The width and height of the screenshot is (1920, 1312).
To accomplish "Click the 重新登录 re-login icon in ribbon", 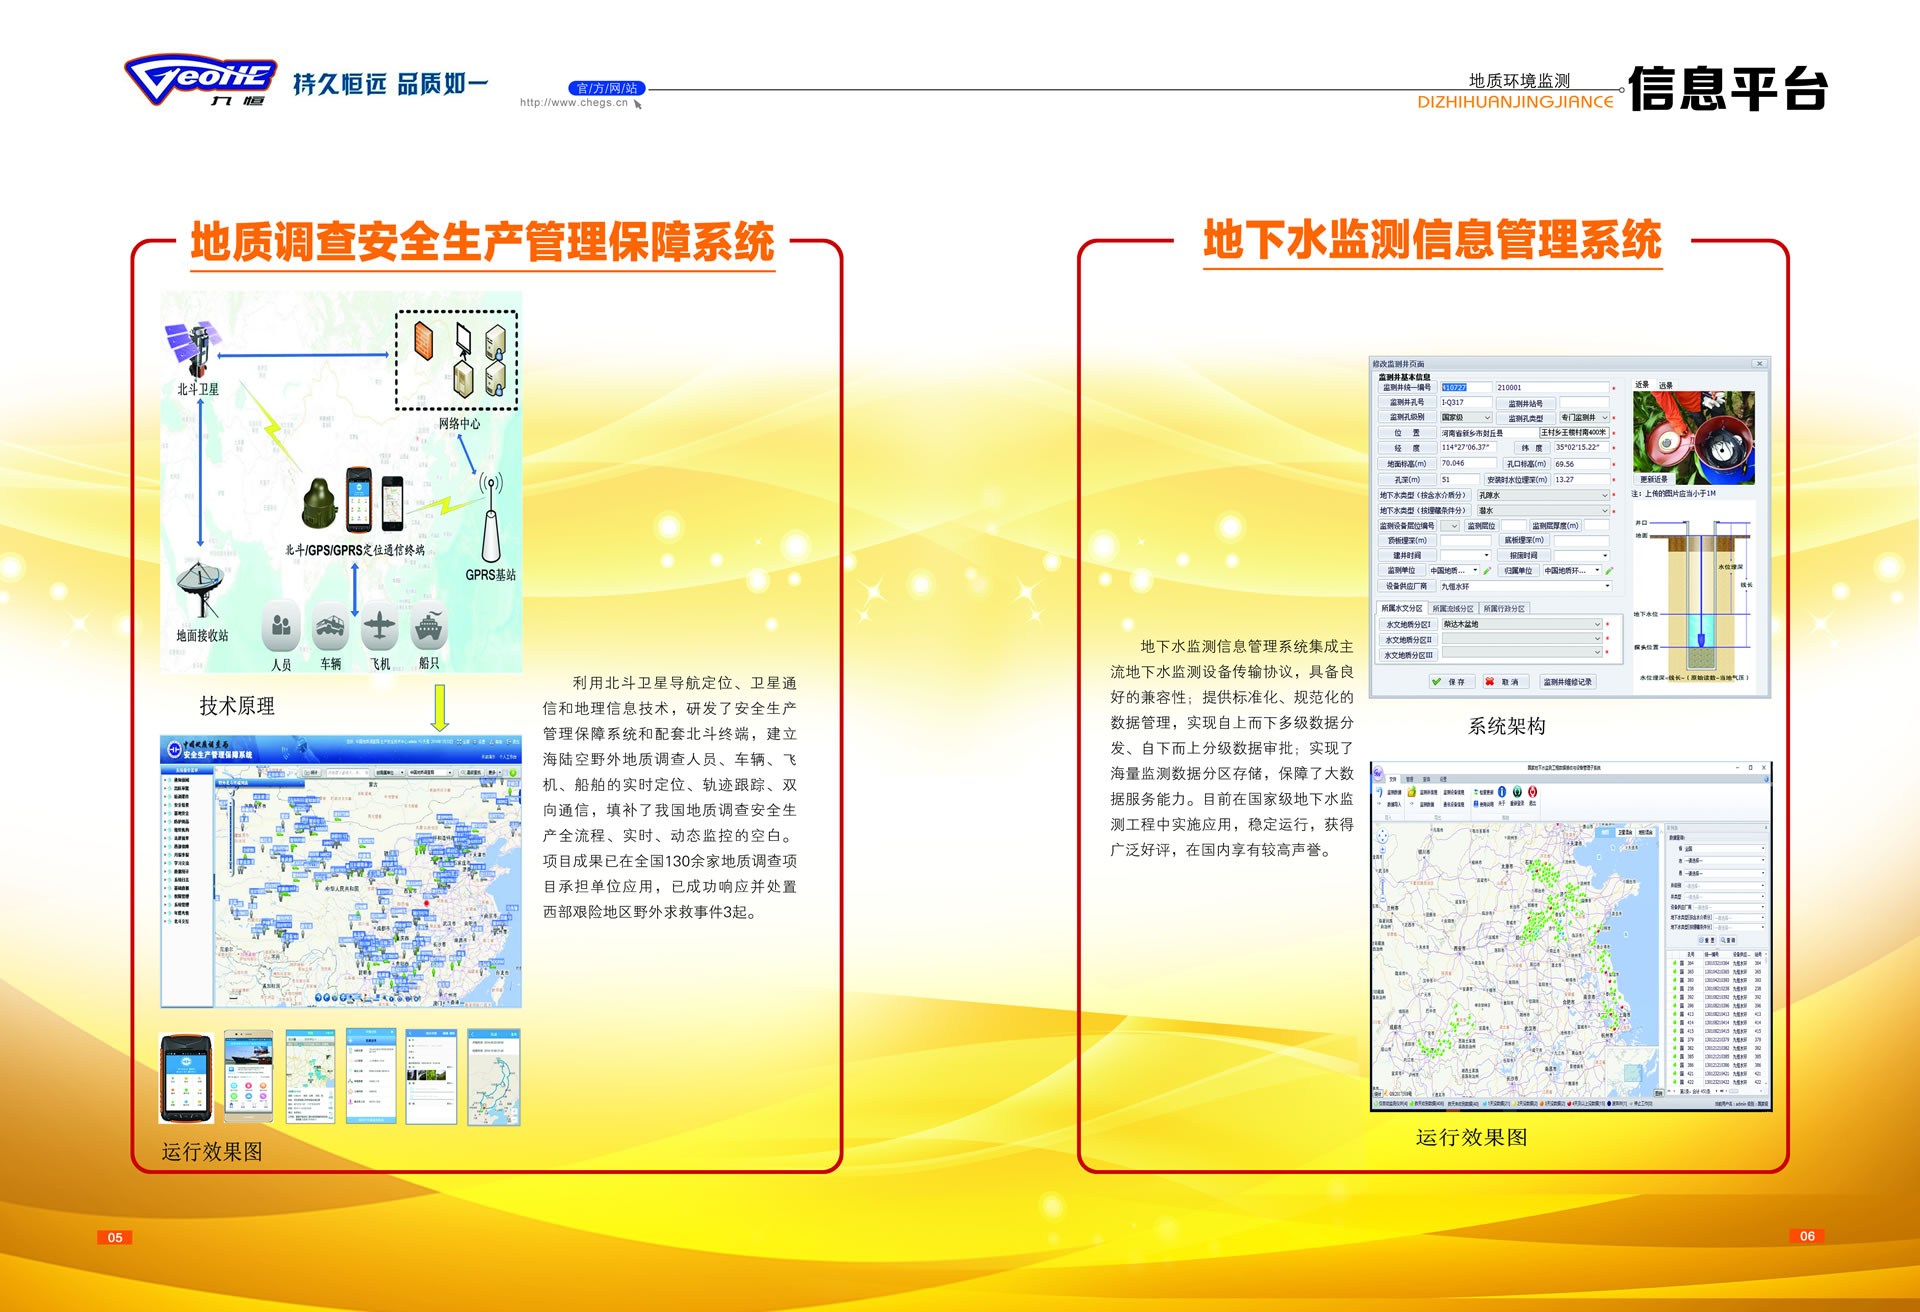I will (x=1517, y=792).
